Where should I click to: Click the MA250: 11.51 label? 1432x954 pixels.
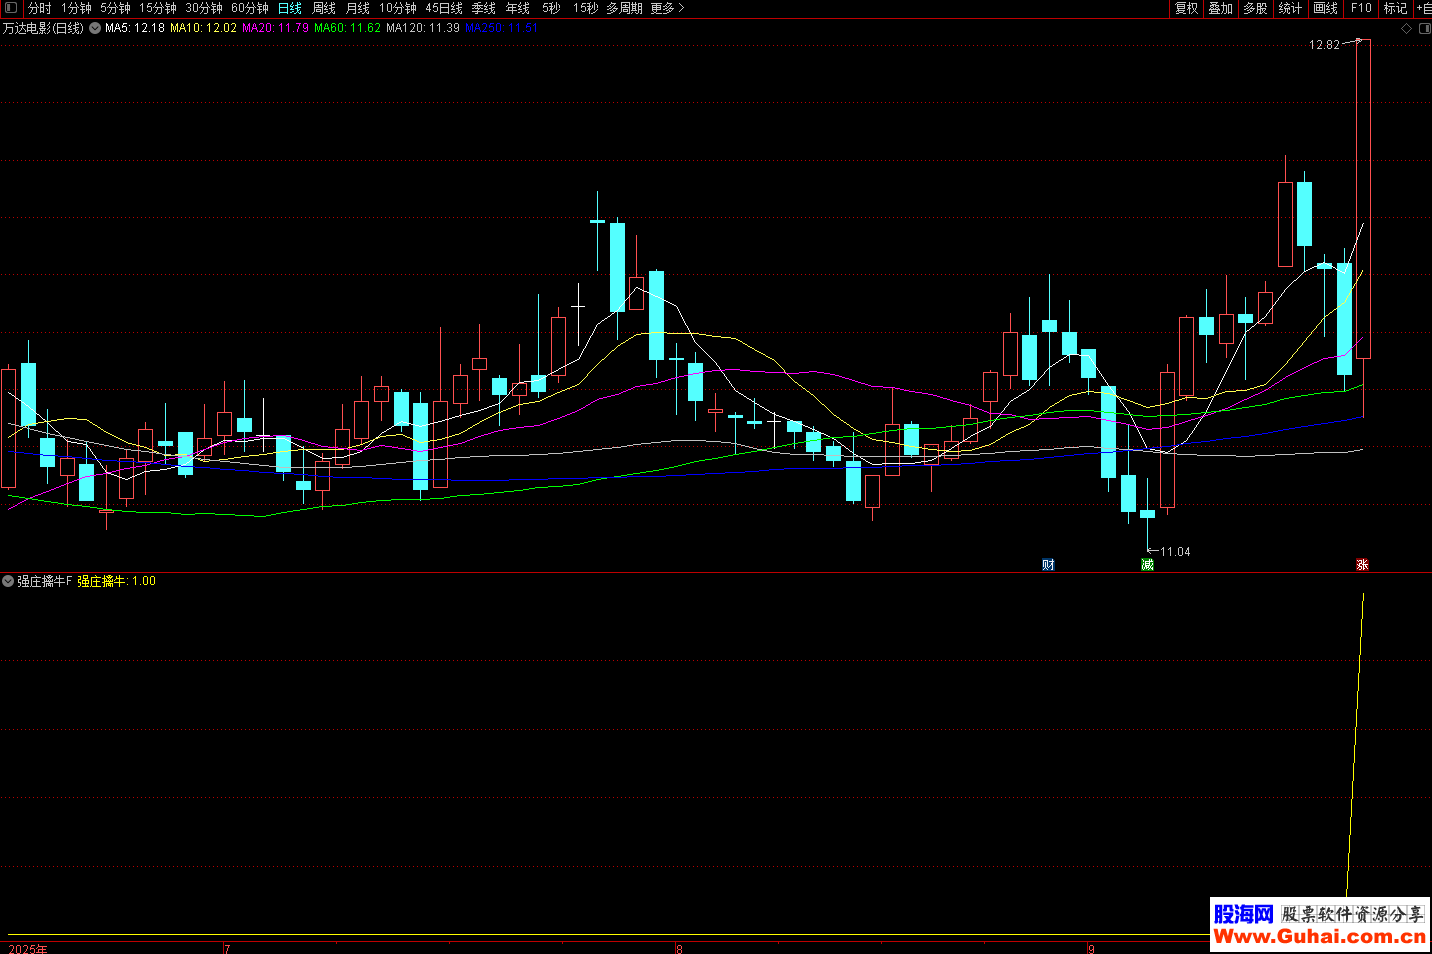501,28
